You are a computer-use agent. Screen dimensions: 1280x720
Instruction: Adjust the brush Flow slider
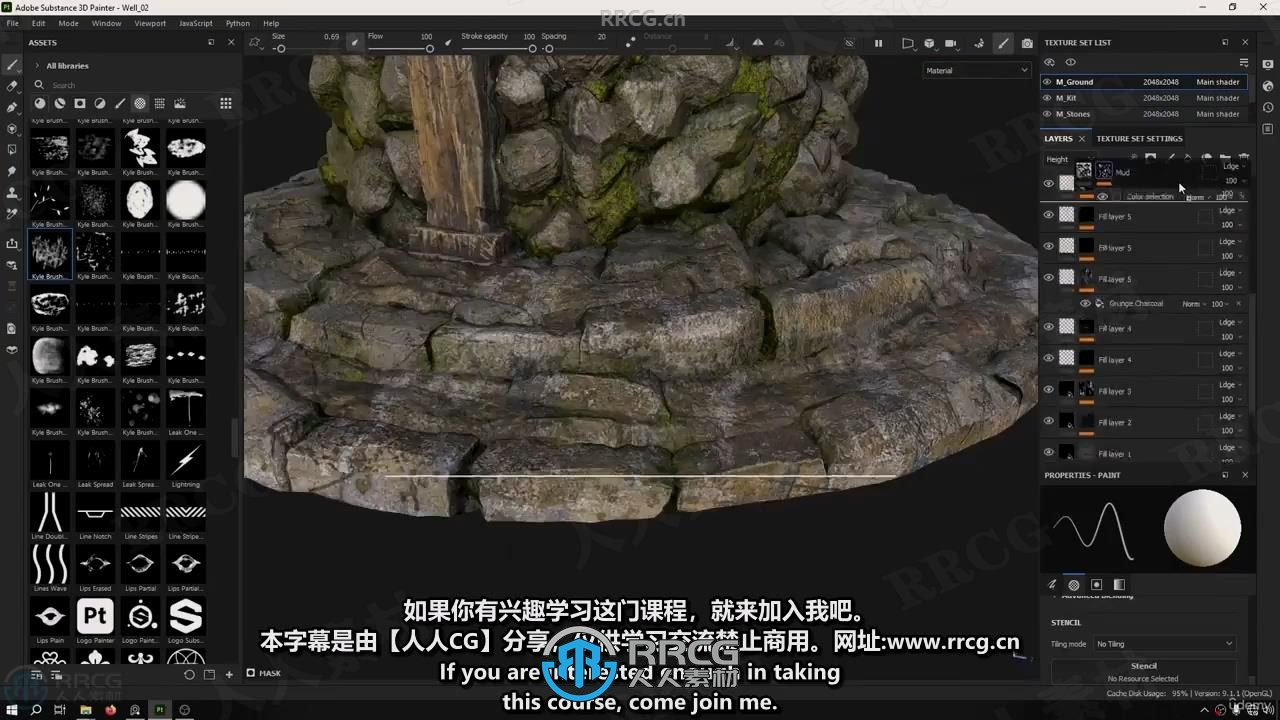tap(400, 48)
